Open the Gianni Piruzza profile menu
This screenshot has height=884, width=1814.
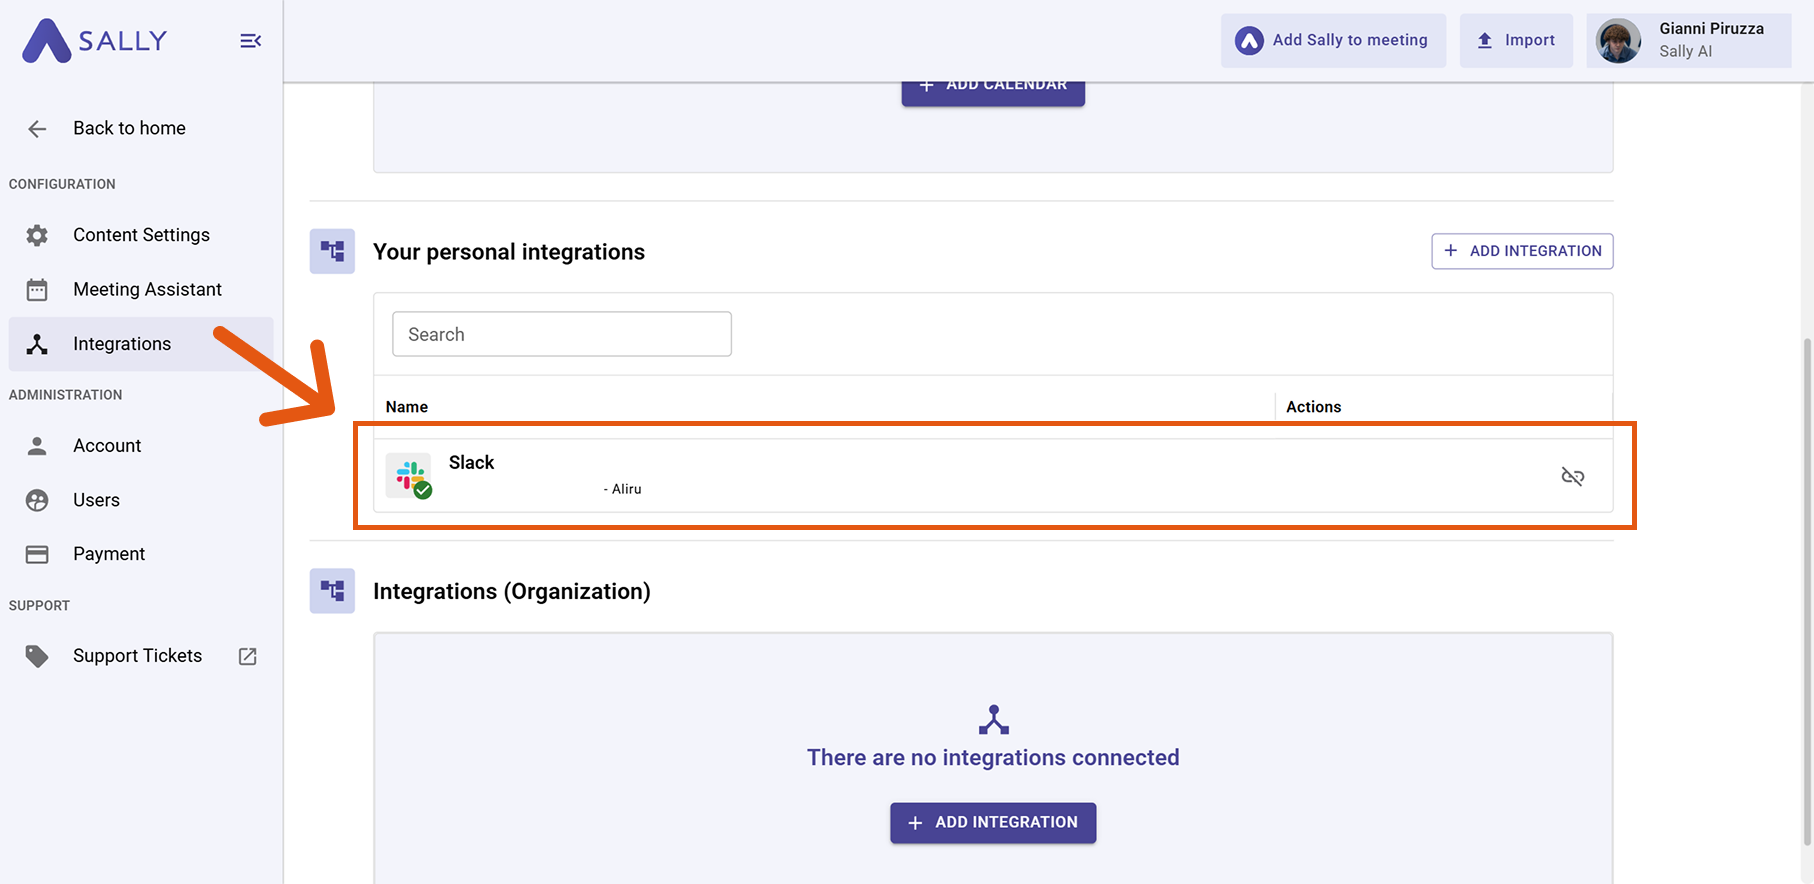click(1688, 41)
